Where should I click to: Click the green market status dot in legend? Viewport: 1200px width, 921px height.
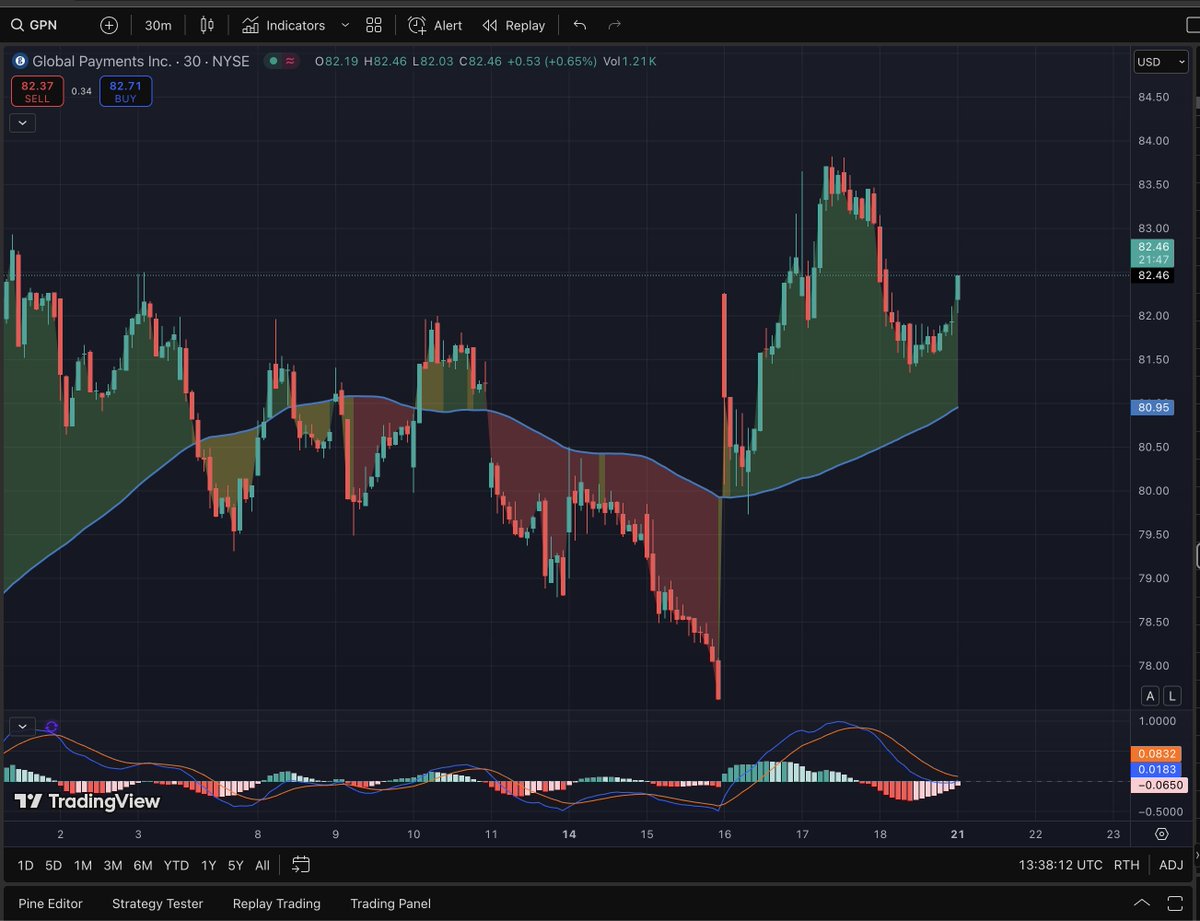pos(273,61)
